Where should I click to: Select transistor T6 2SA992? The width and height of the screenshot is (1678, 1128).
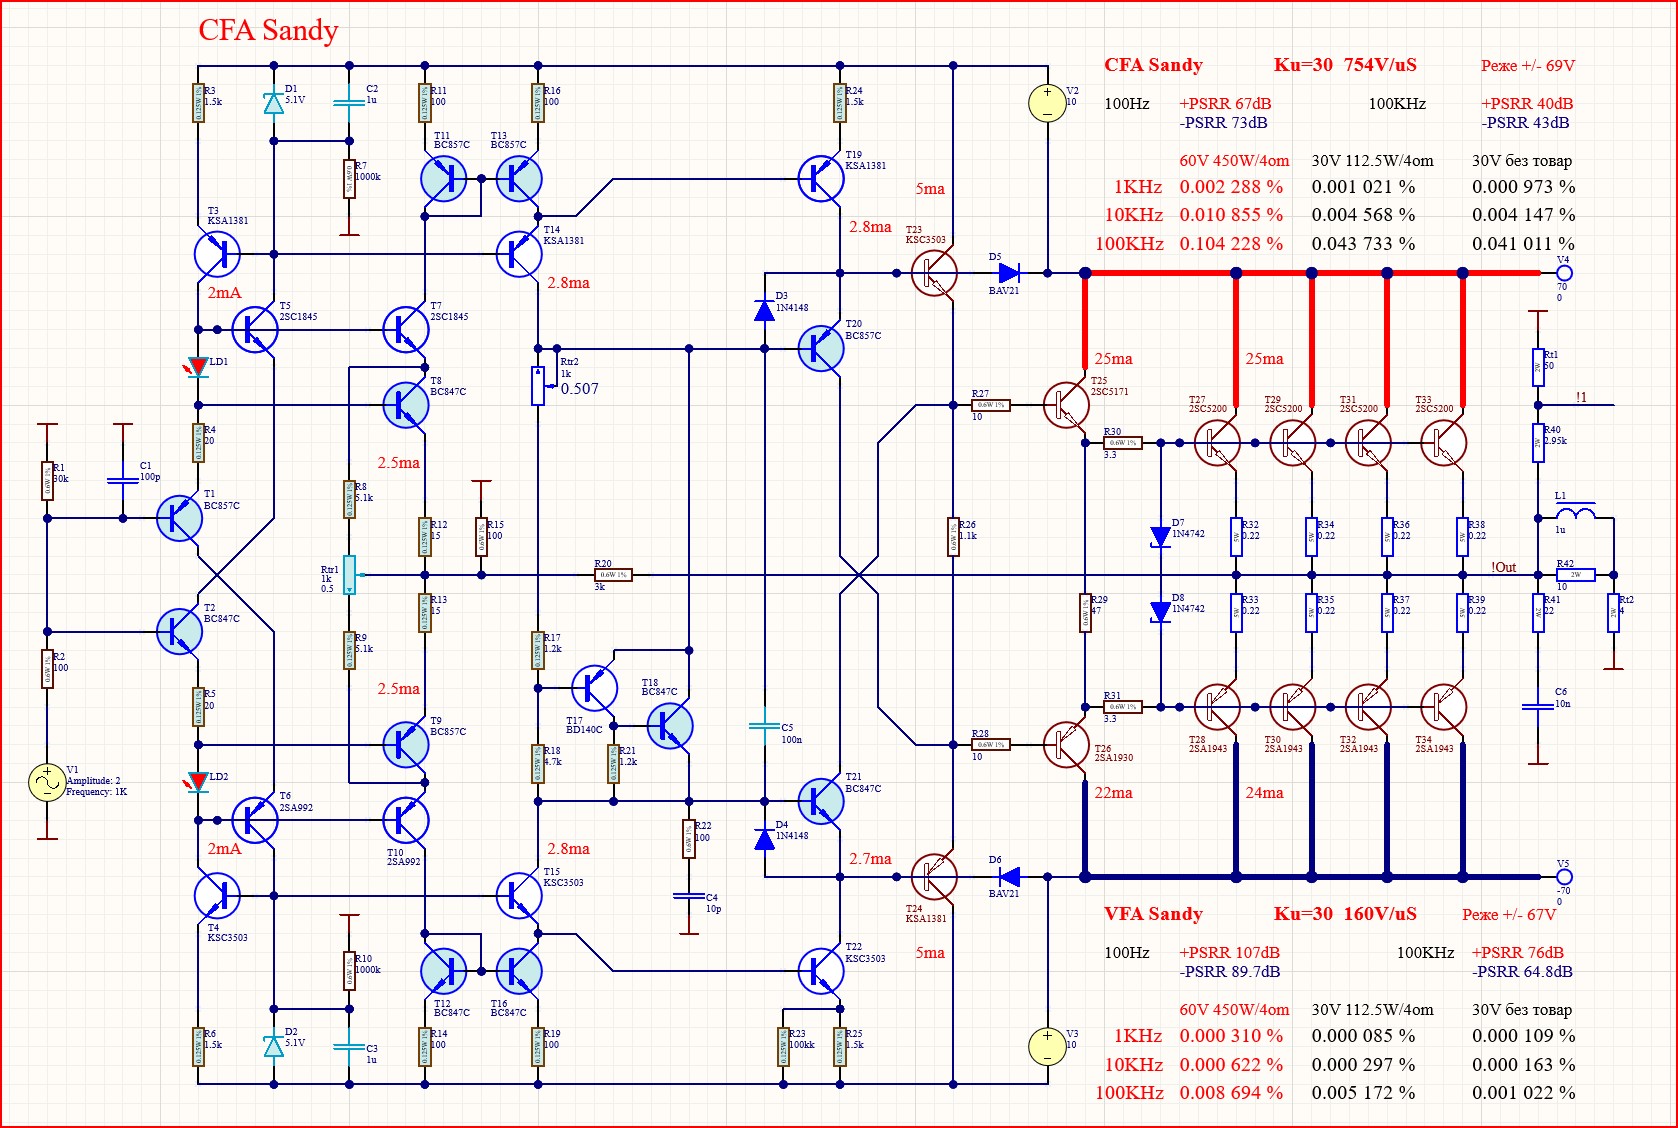point(255,820)
